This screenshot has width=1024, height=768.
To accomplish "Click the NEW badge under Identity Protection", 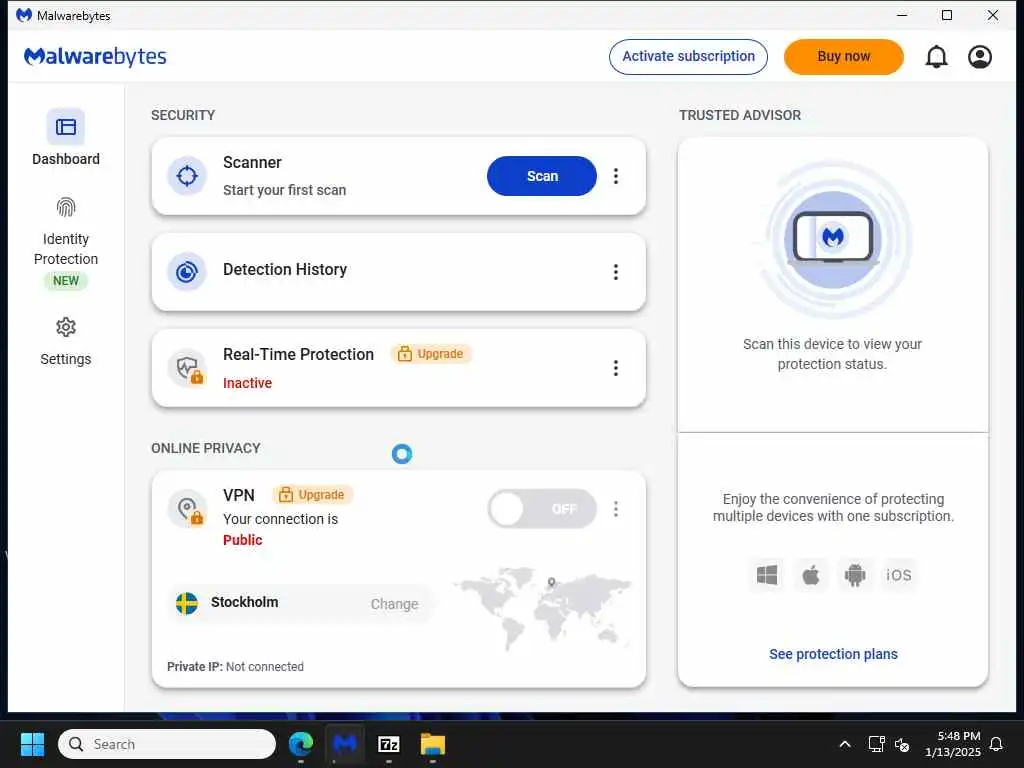I will [x=66, y=281].
